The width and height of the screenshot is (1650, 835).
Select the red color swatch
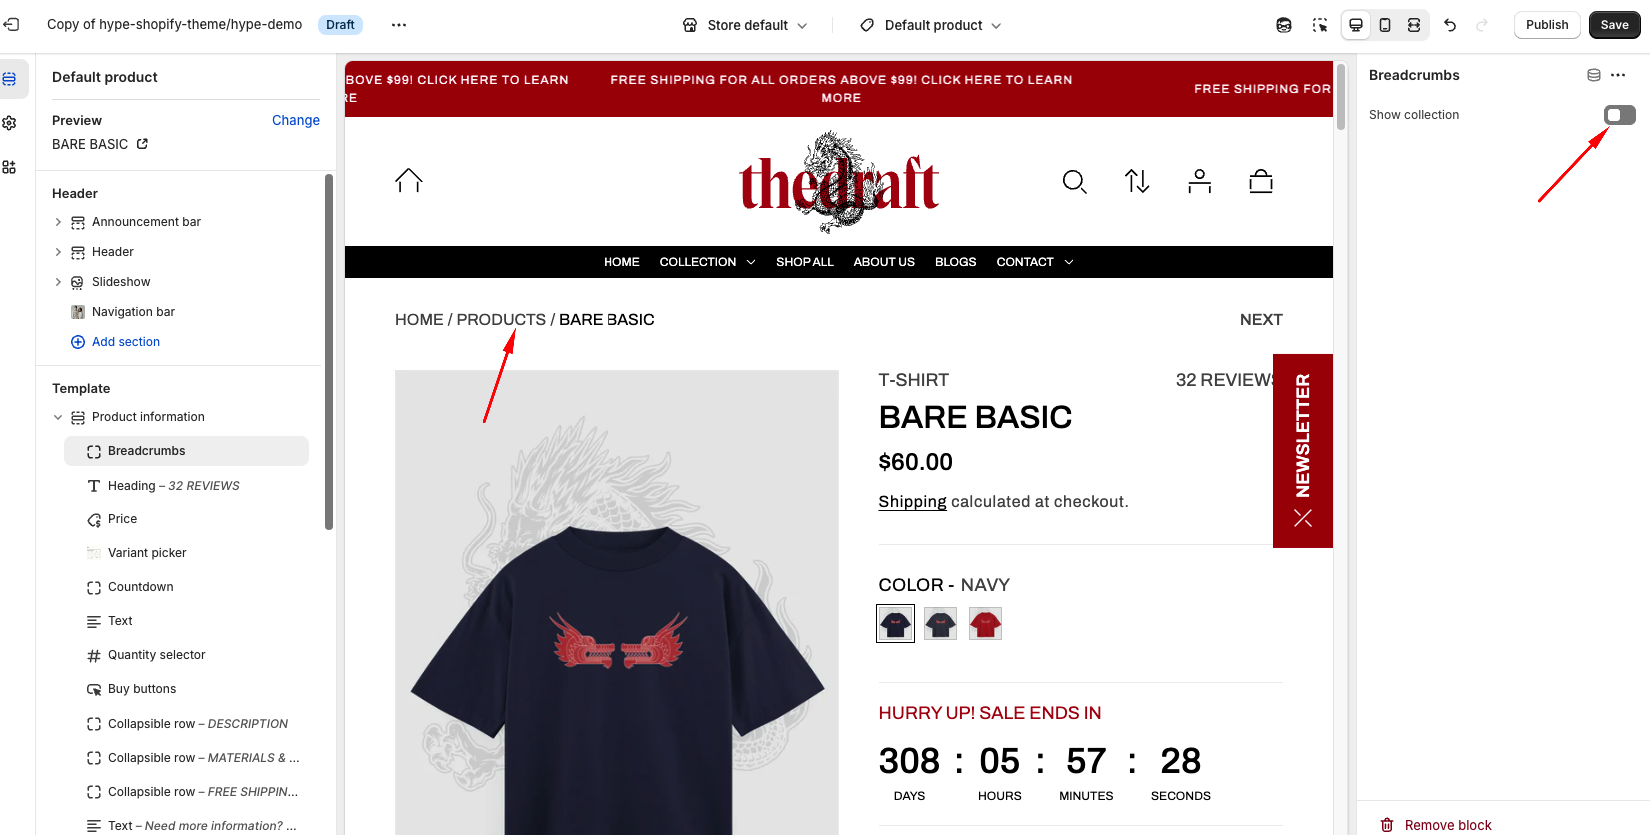pos(985,624)
